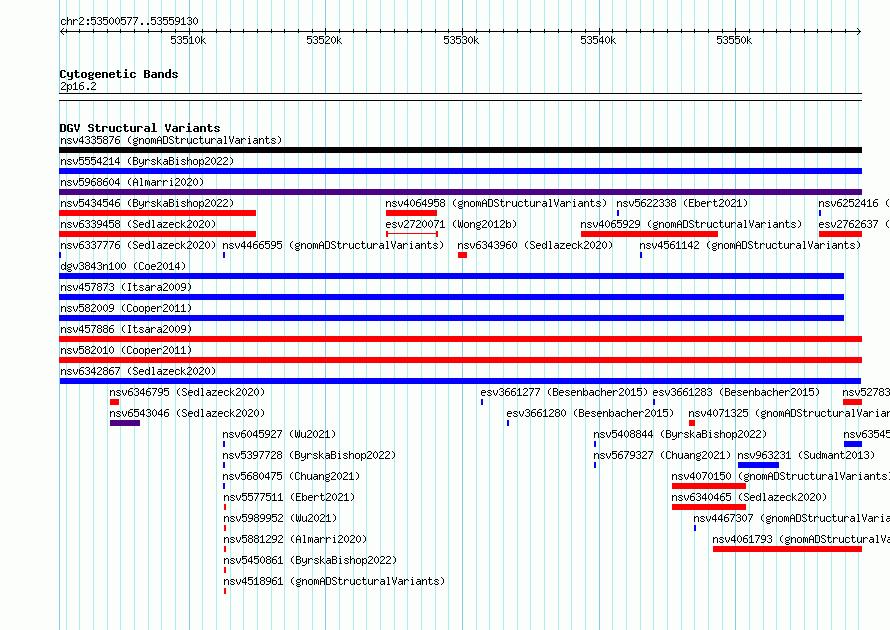Image resolution: width=890 pixels, height=630 pixels.
Task: Click nsv4561142 gnomADStructuralVariants label
Action: [750, 245]
